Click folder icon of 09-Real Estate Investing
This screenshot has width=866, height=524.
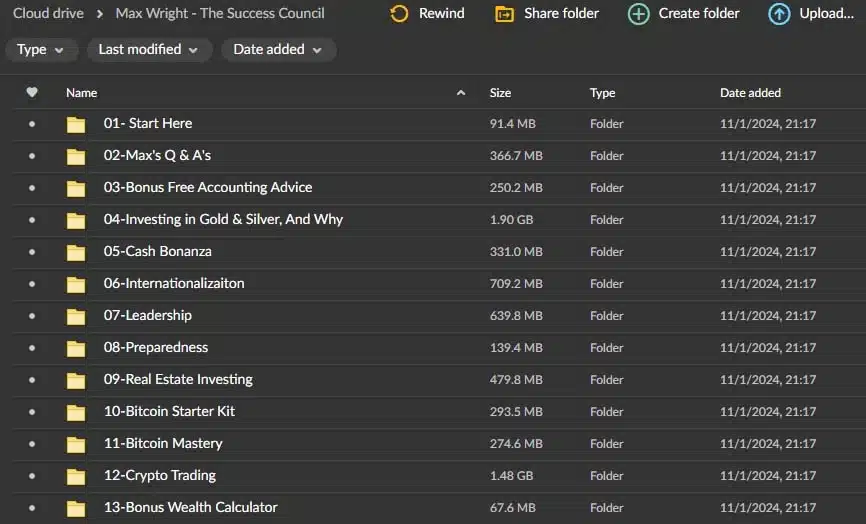tap(76, 380)
